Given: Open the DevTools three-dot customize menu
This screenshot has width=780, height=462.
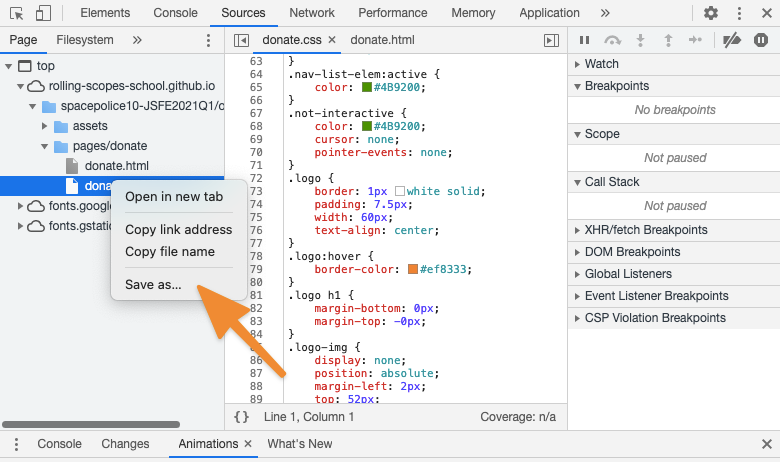Looking at the screenshot, I should click(x=739, y=13).
